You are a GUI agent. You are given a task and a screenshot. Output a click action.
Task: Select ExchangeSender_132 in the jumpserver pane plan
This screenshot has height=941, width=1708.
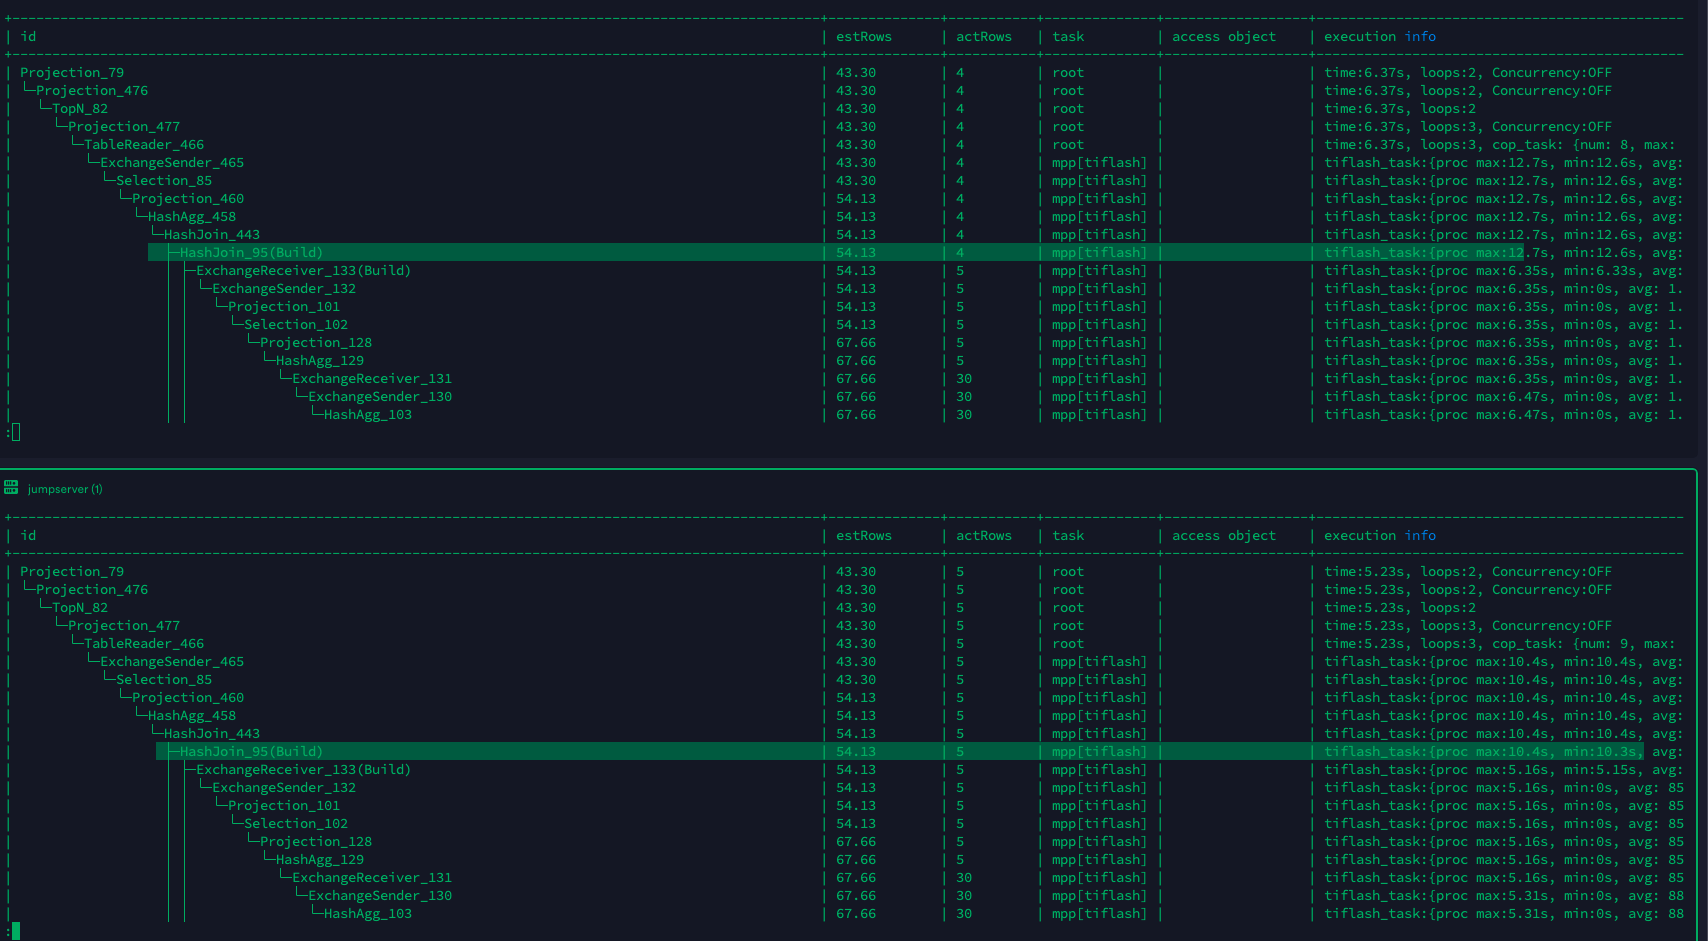[284, 788]
